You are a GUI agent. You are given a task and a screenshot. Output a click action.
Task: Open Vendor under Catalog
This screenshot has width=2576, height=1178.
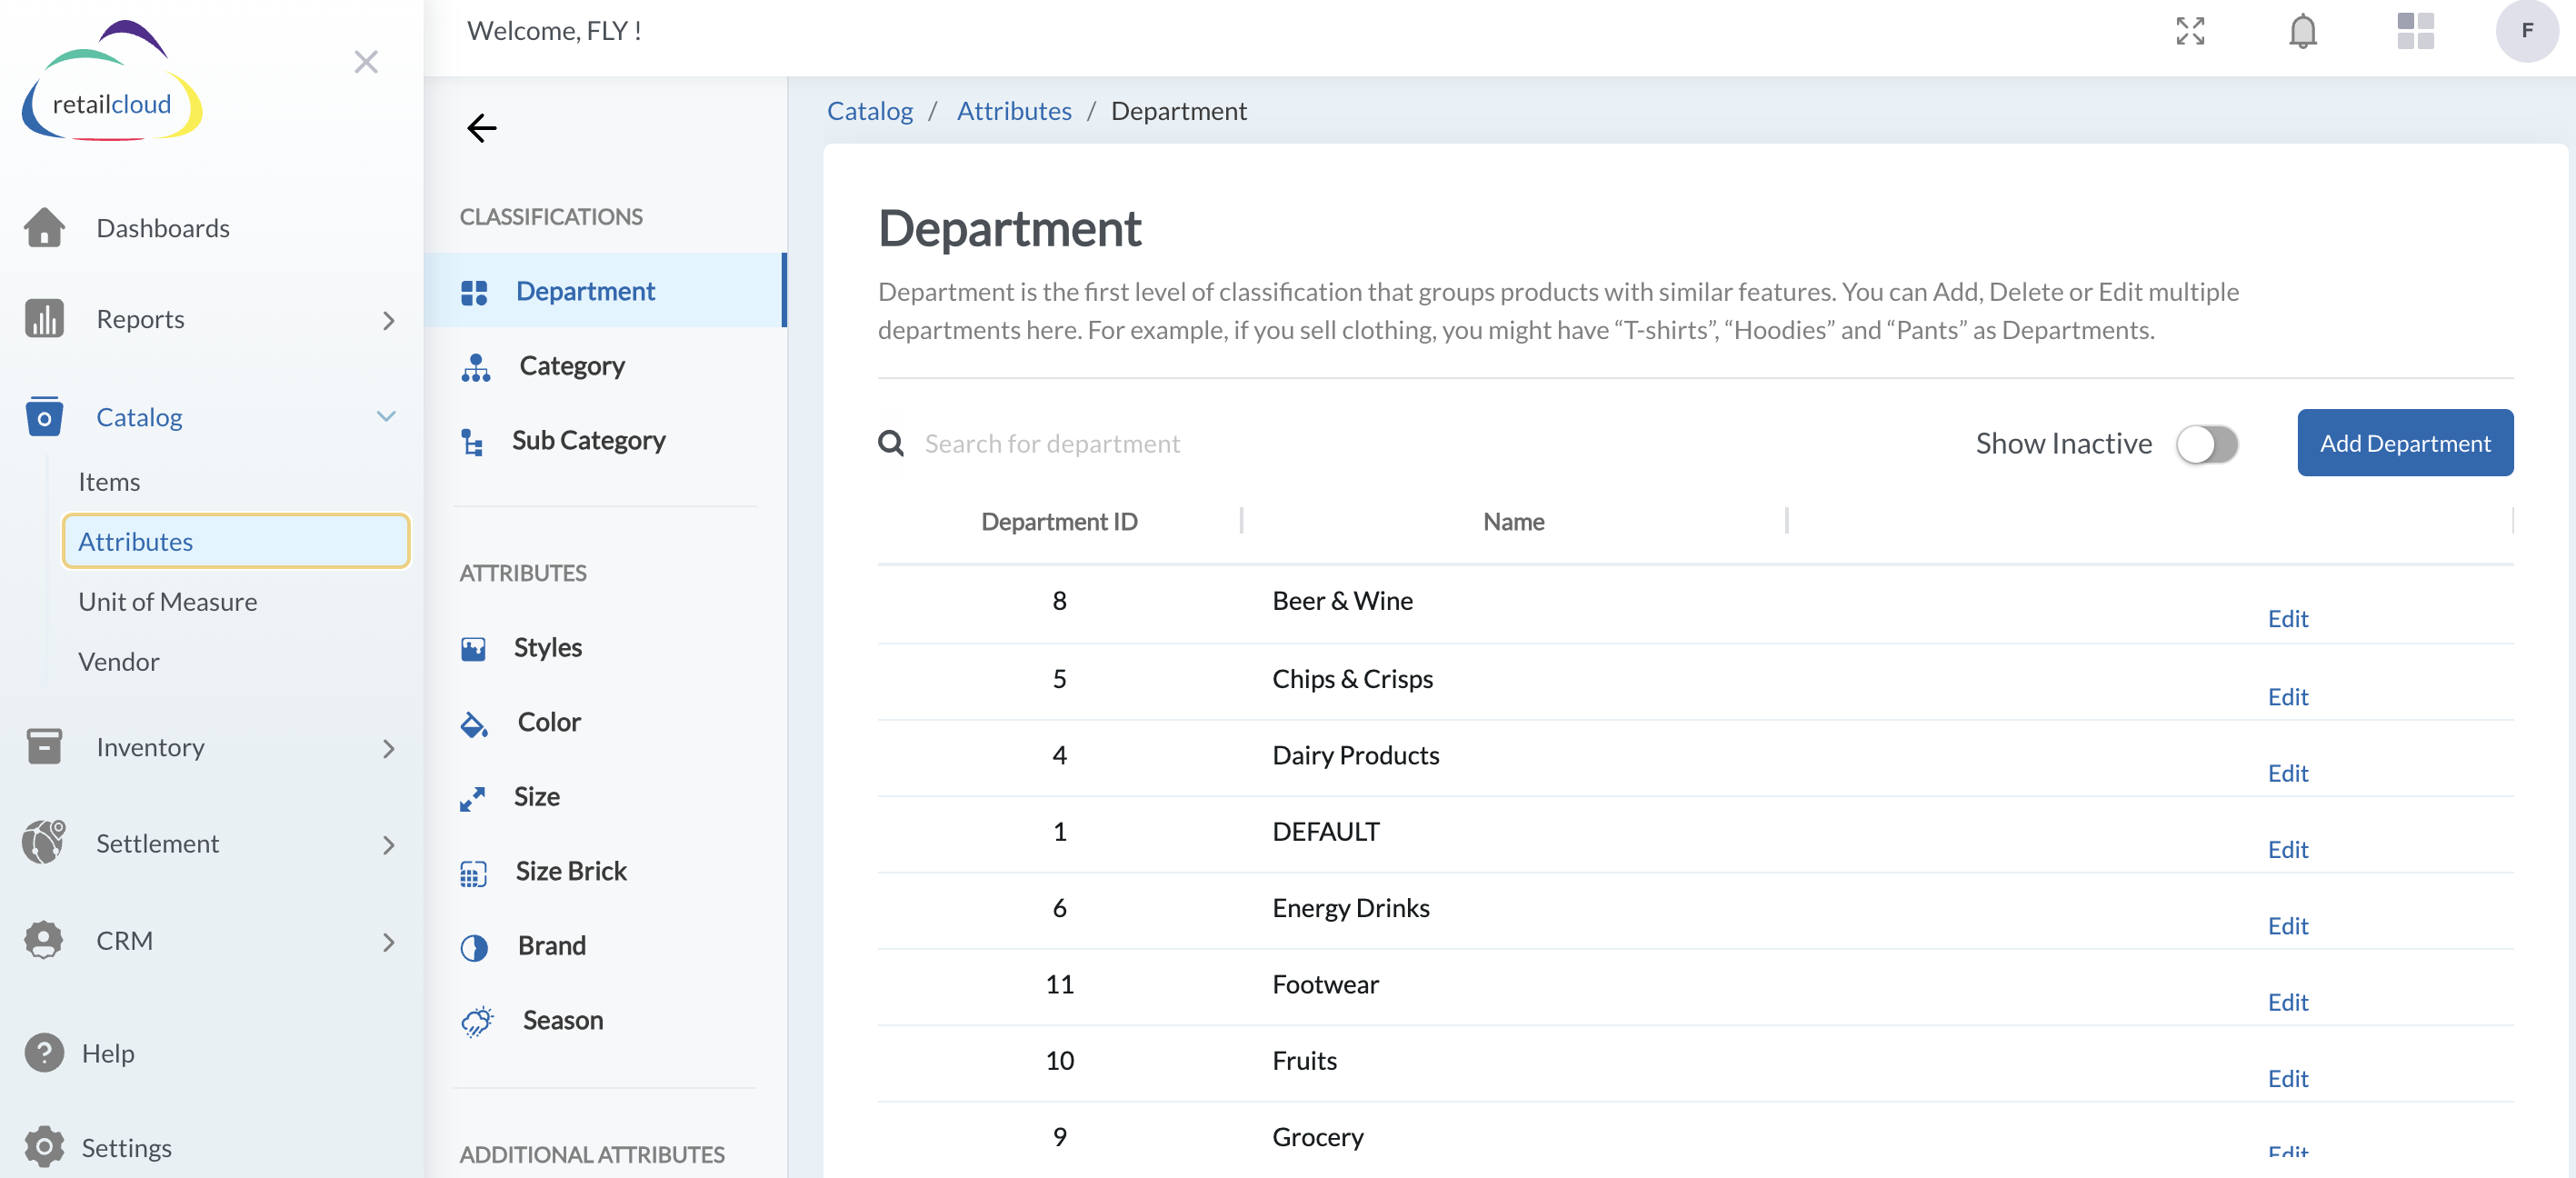(x=118, y=661)
